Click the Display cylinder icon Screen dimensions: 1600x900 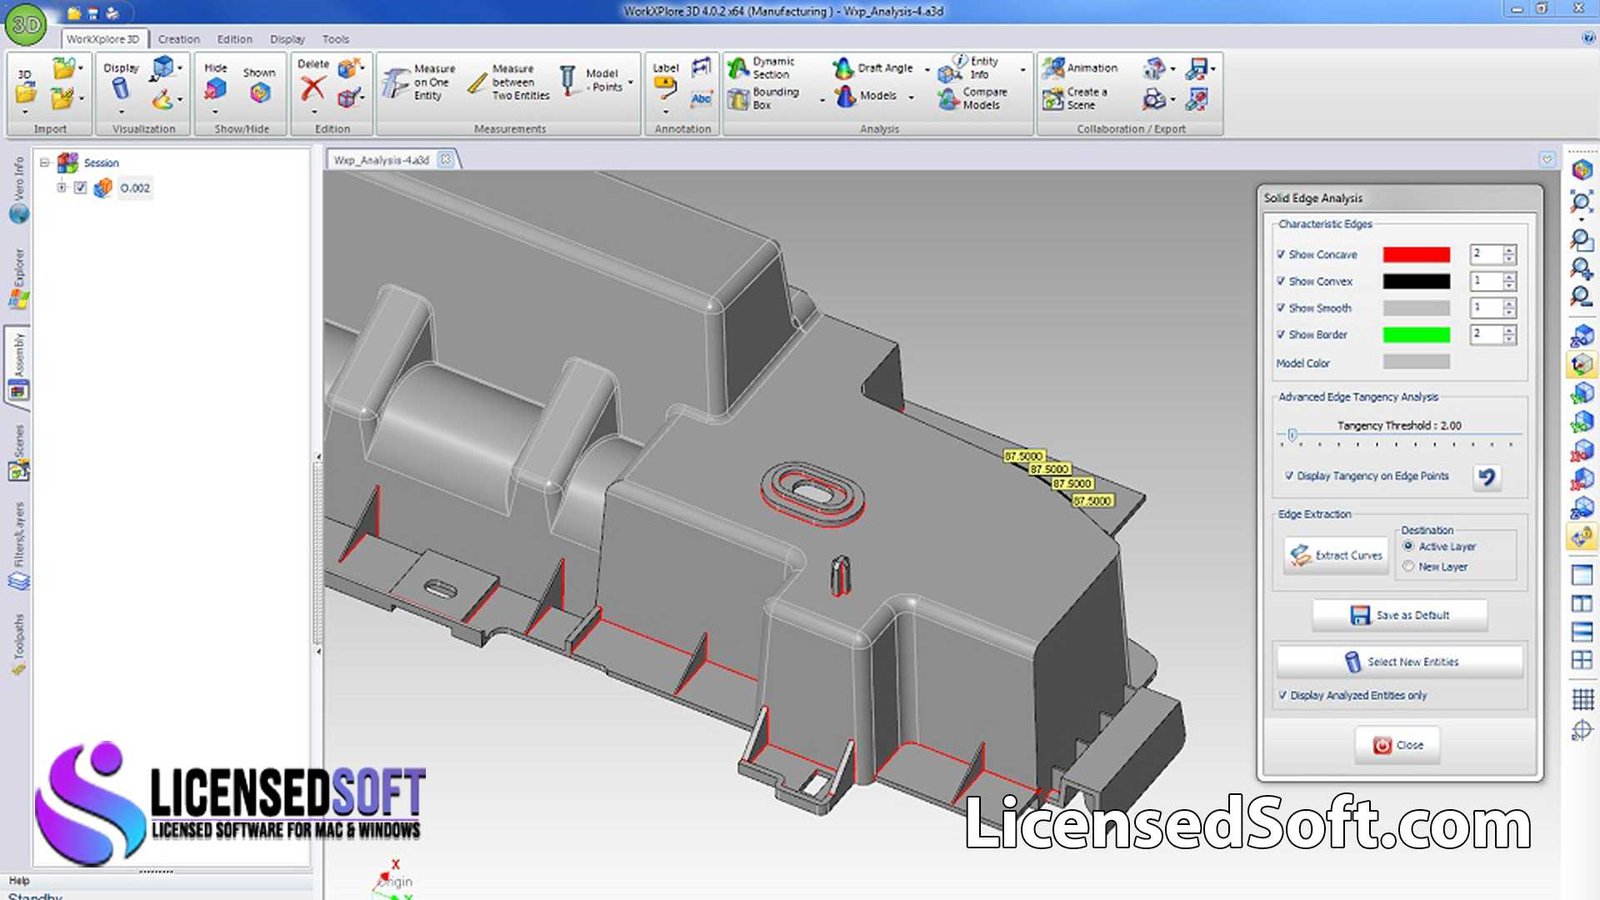tap(121, 88)
